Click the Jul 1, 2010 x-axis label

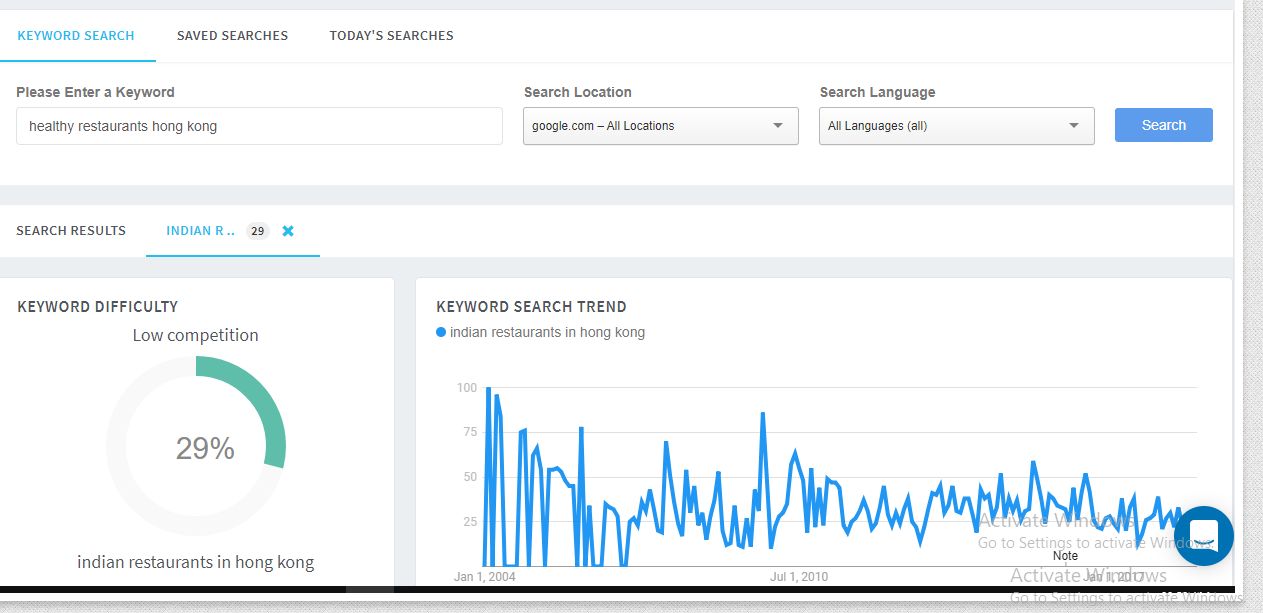coord(798,577)
